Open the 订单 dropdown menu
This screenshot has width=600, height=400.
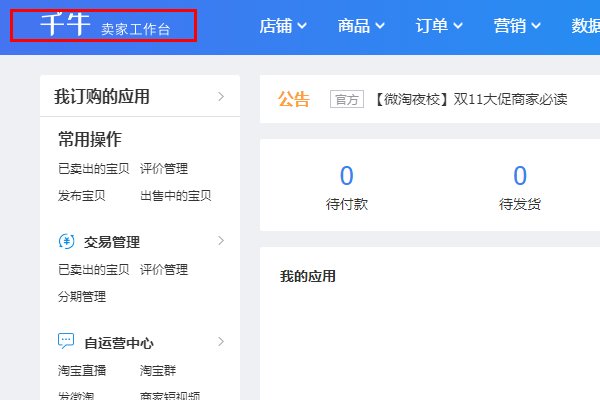(x=439, y=26)
